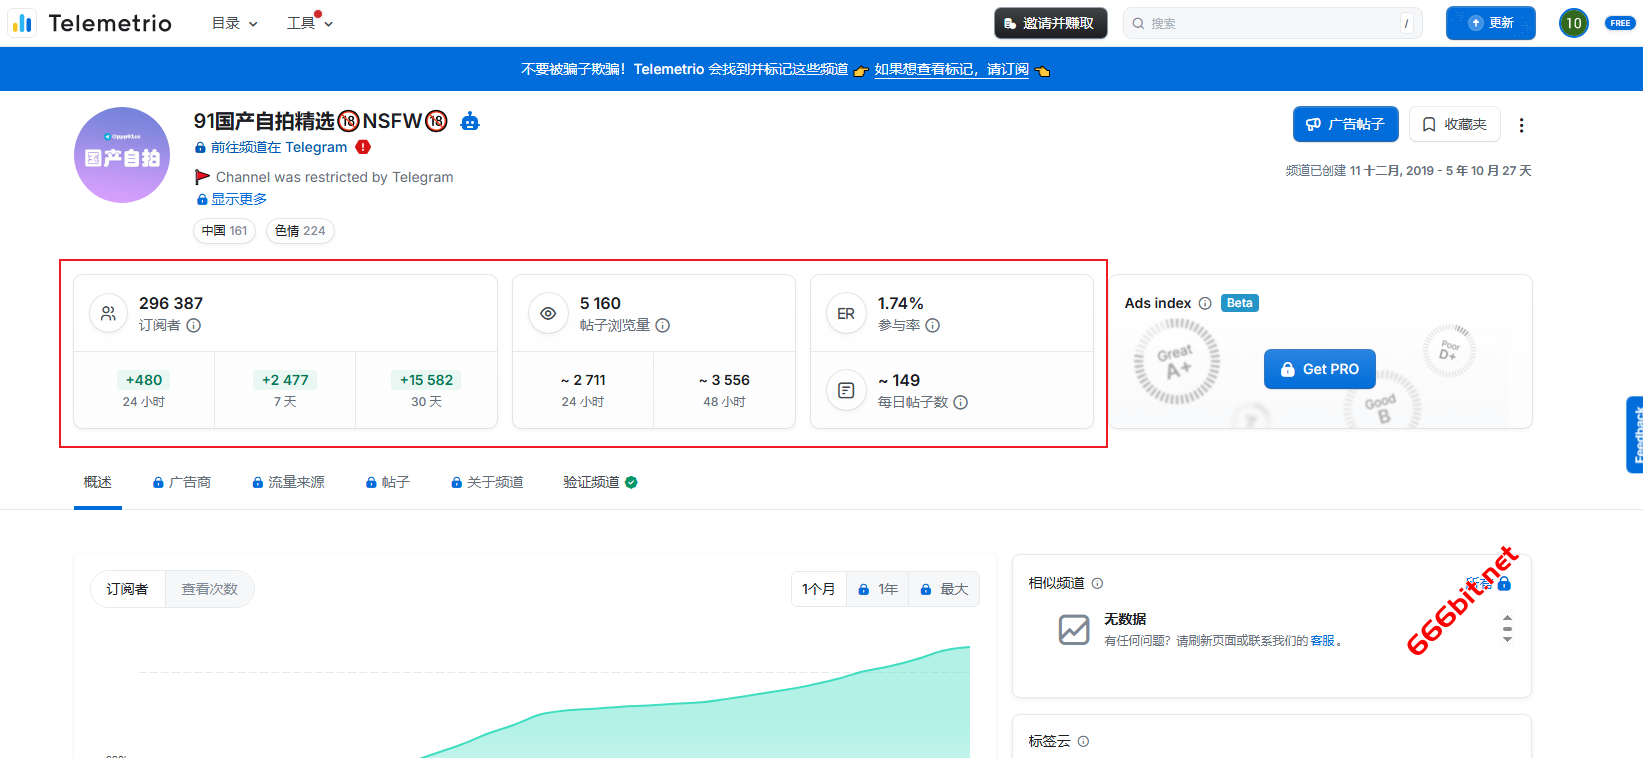1643x758 pixels.
Task: Click the stepper arrows in 相似频道 panel
Action: point(1507,628)
